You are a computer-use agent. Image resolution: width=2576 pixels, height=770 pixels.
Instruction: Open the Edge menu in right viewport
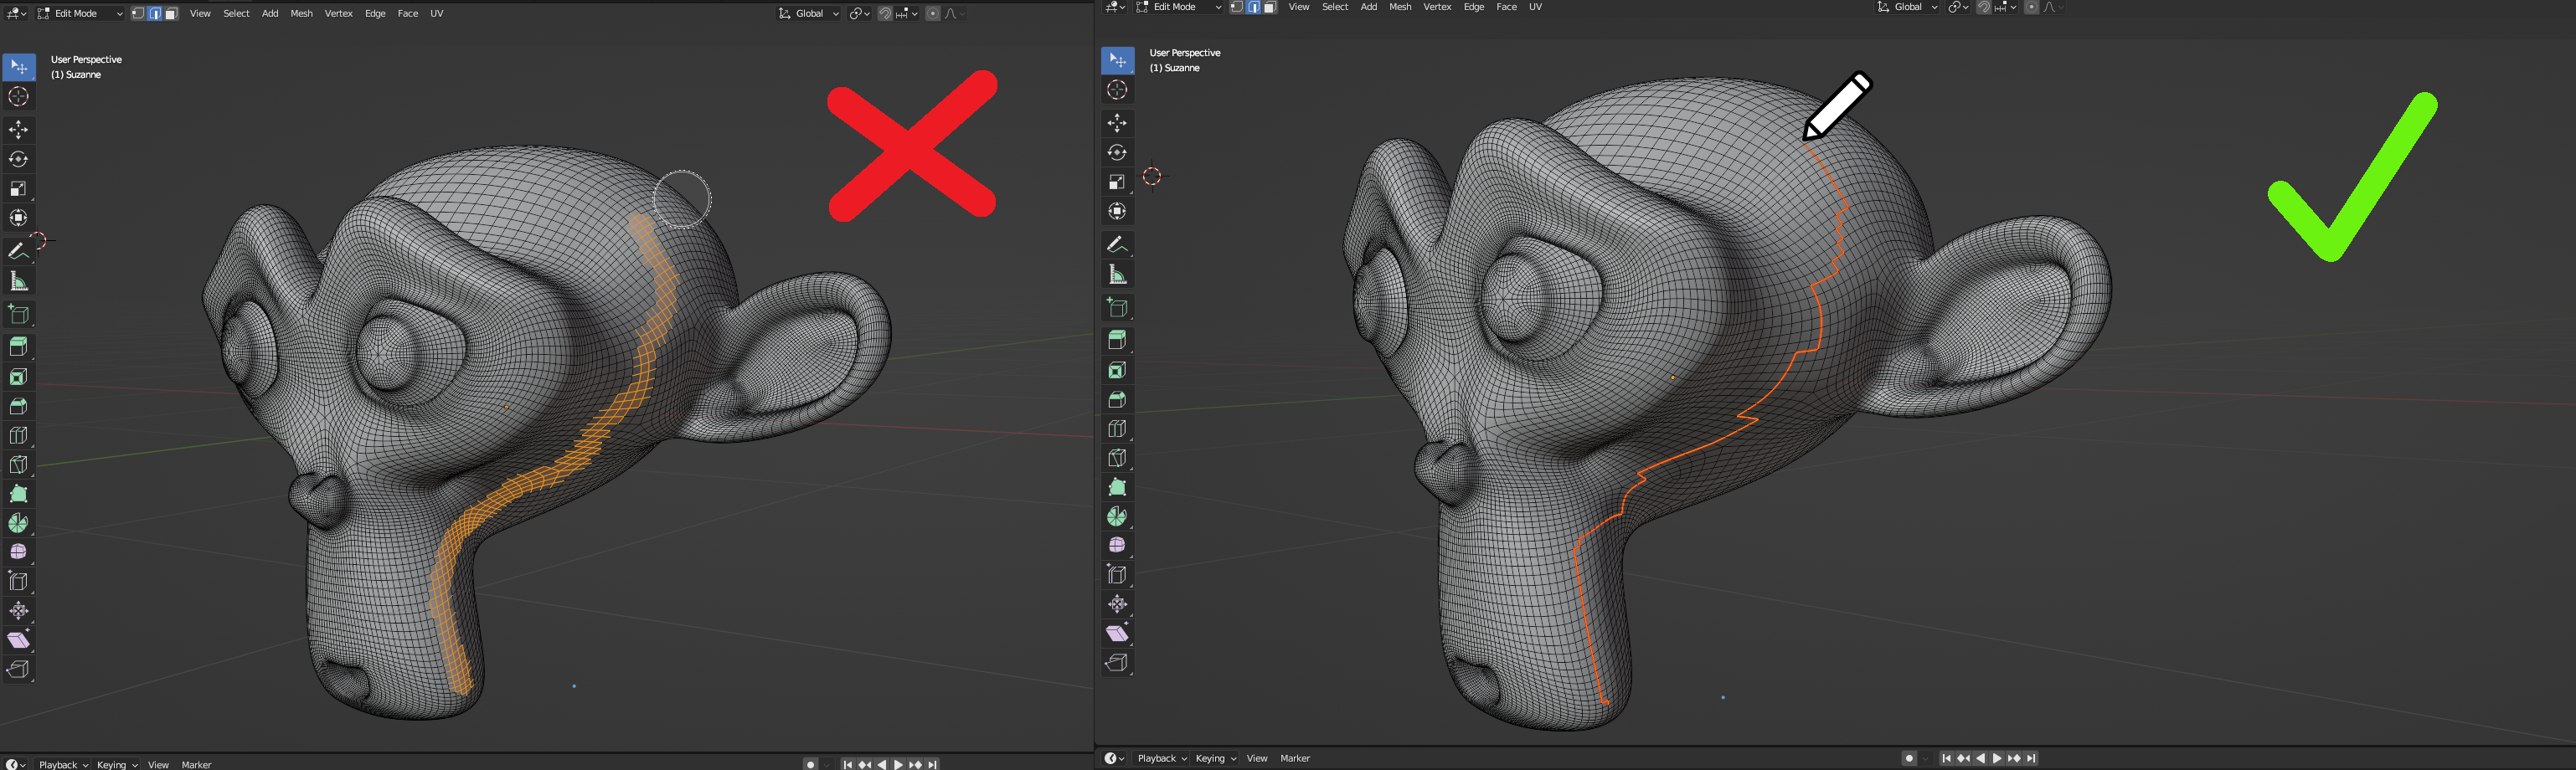[1474, 7]
